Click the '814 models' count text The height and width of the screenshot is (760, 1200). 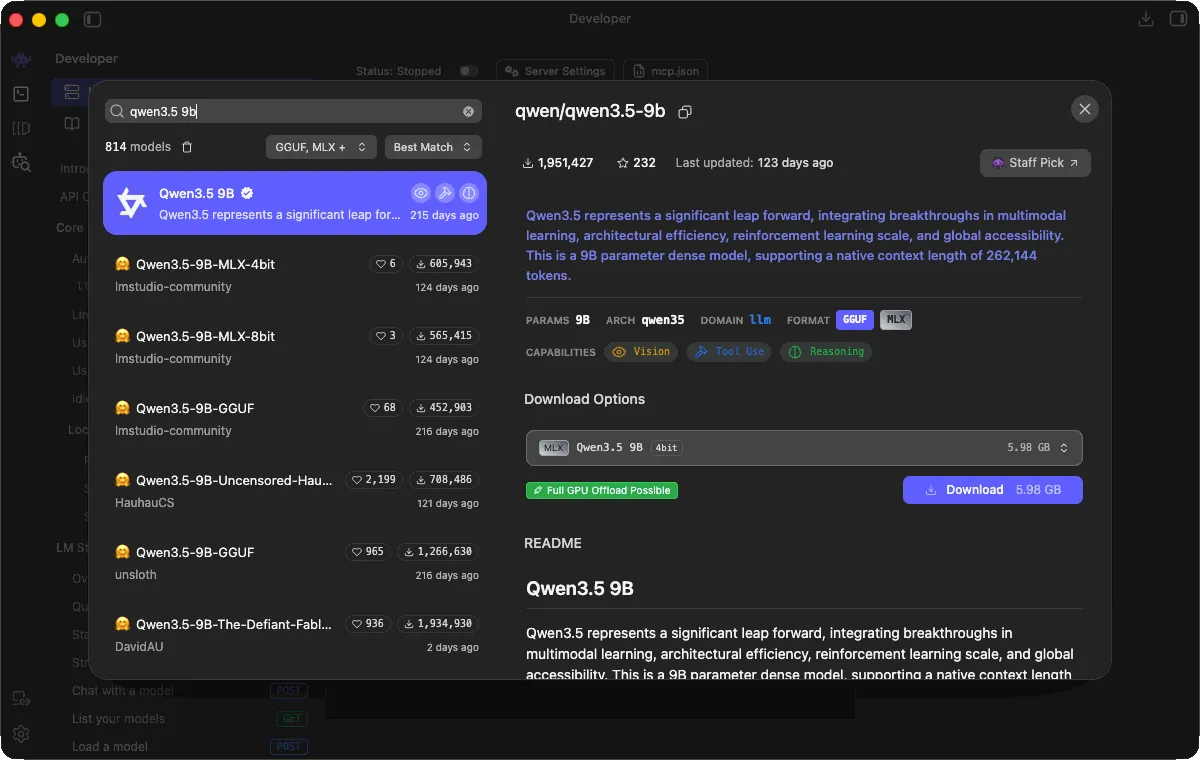coord(138,147)
